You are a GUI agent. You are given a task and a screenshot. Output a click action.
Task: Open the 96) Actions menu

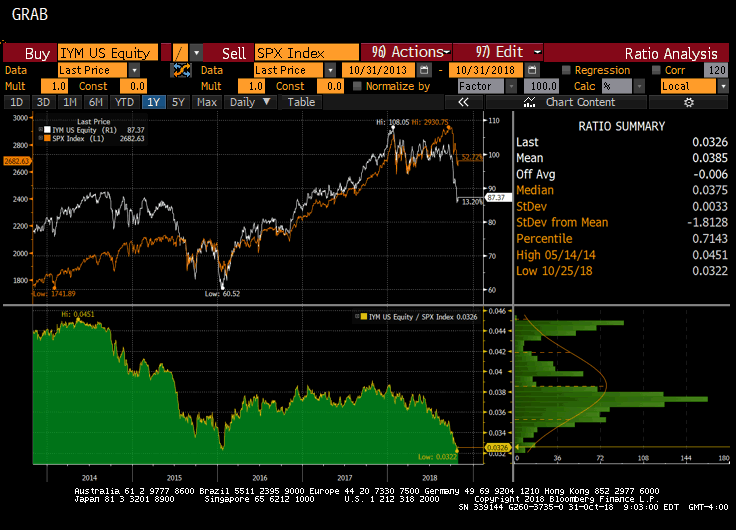pos(406,52)
